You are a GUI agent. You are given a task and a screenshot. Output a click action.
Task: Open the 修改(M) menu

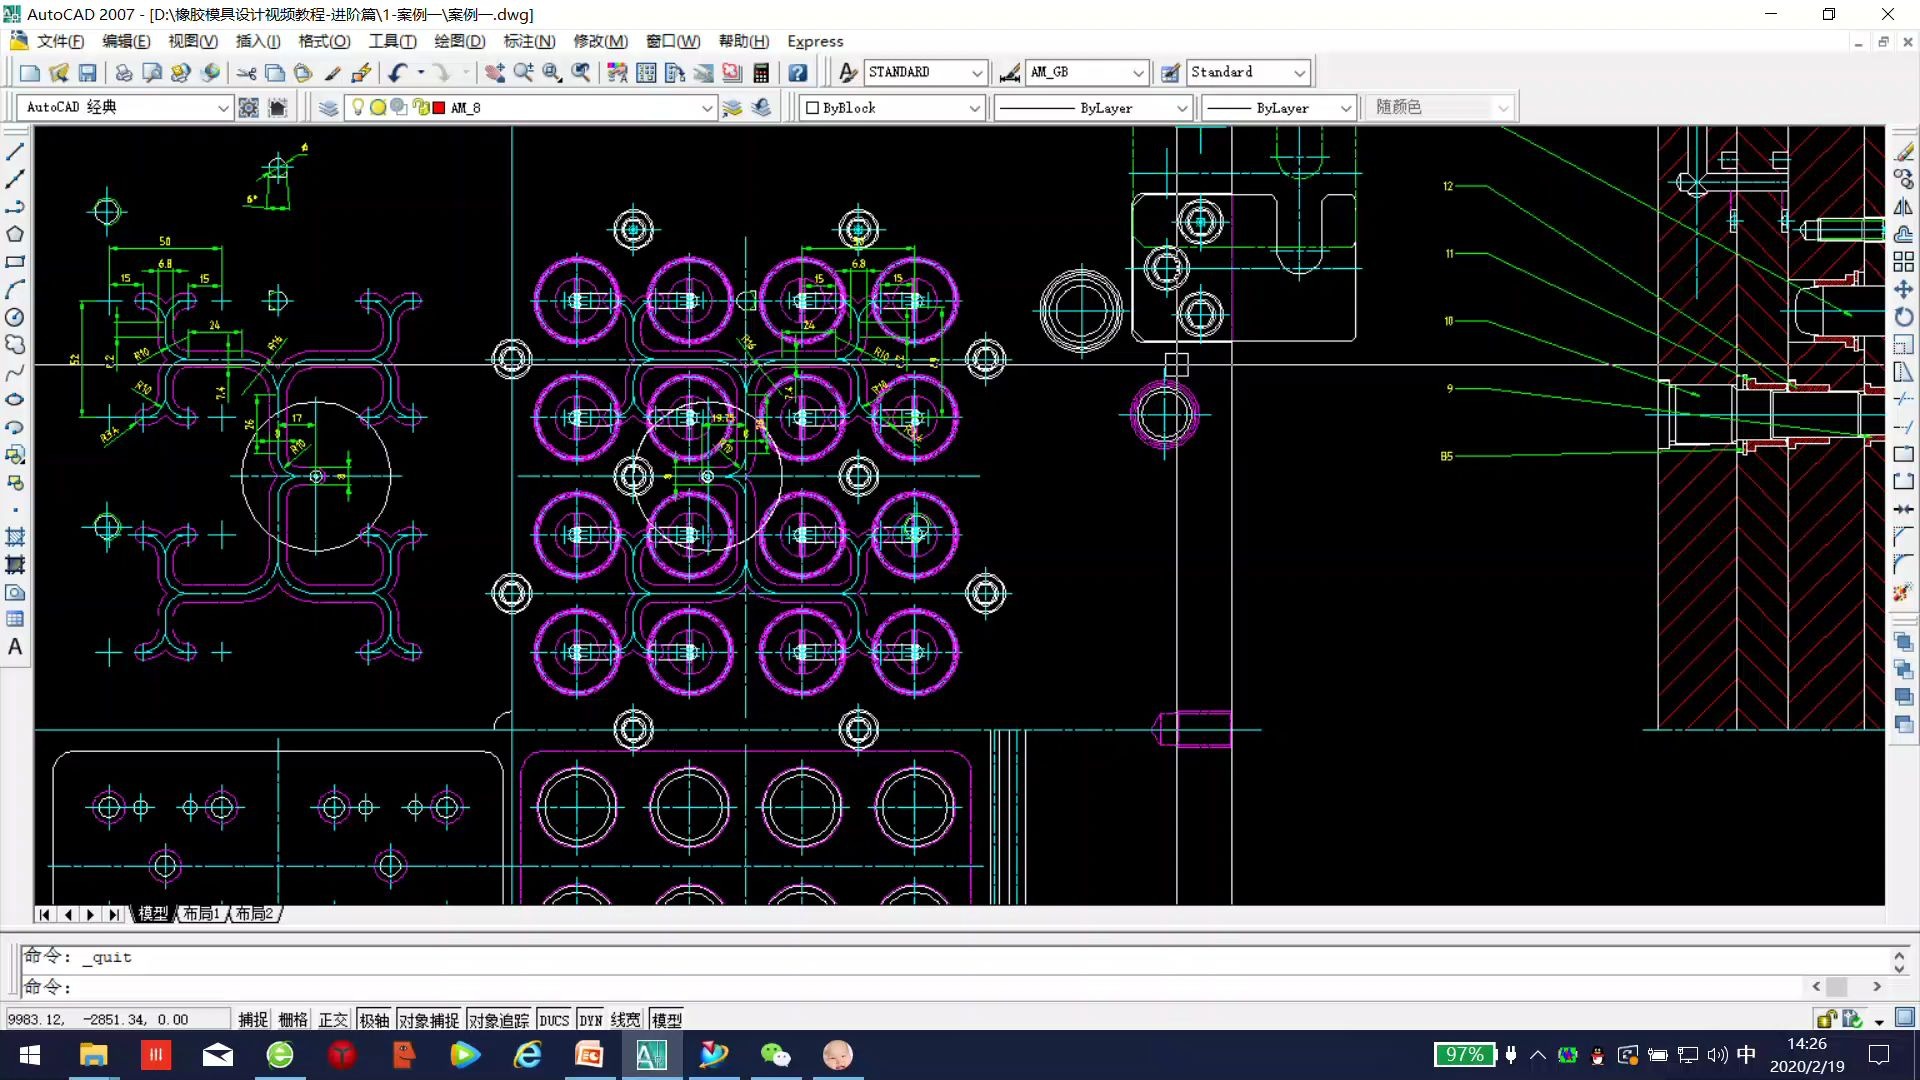(x=600, y=41)
